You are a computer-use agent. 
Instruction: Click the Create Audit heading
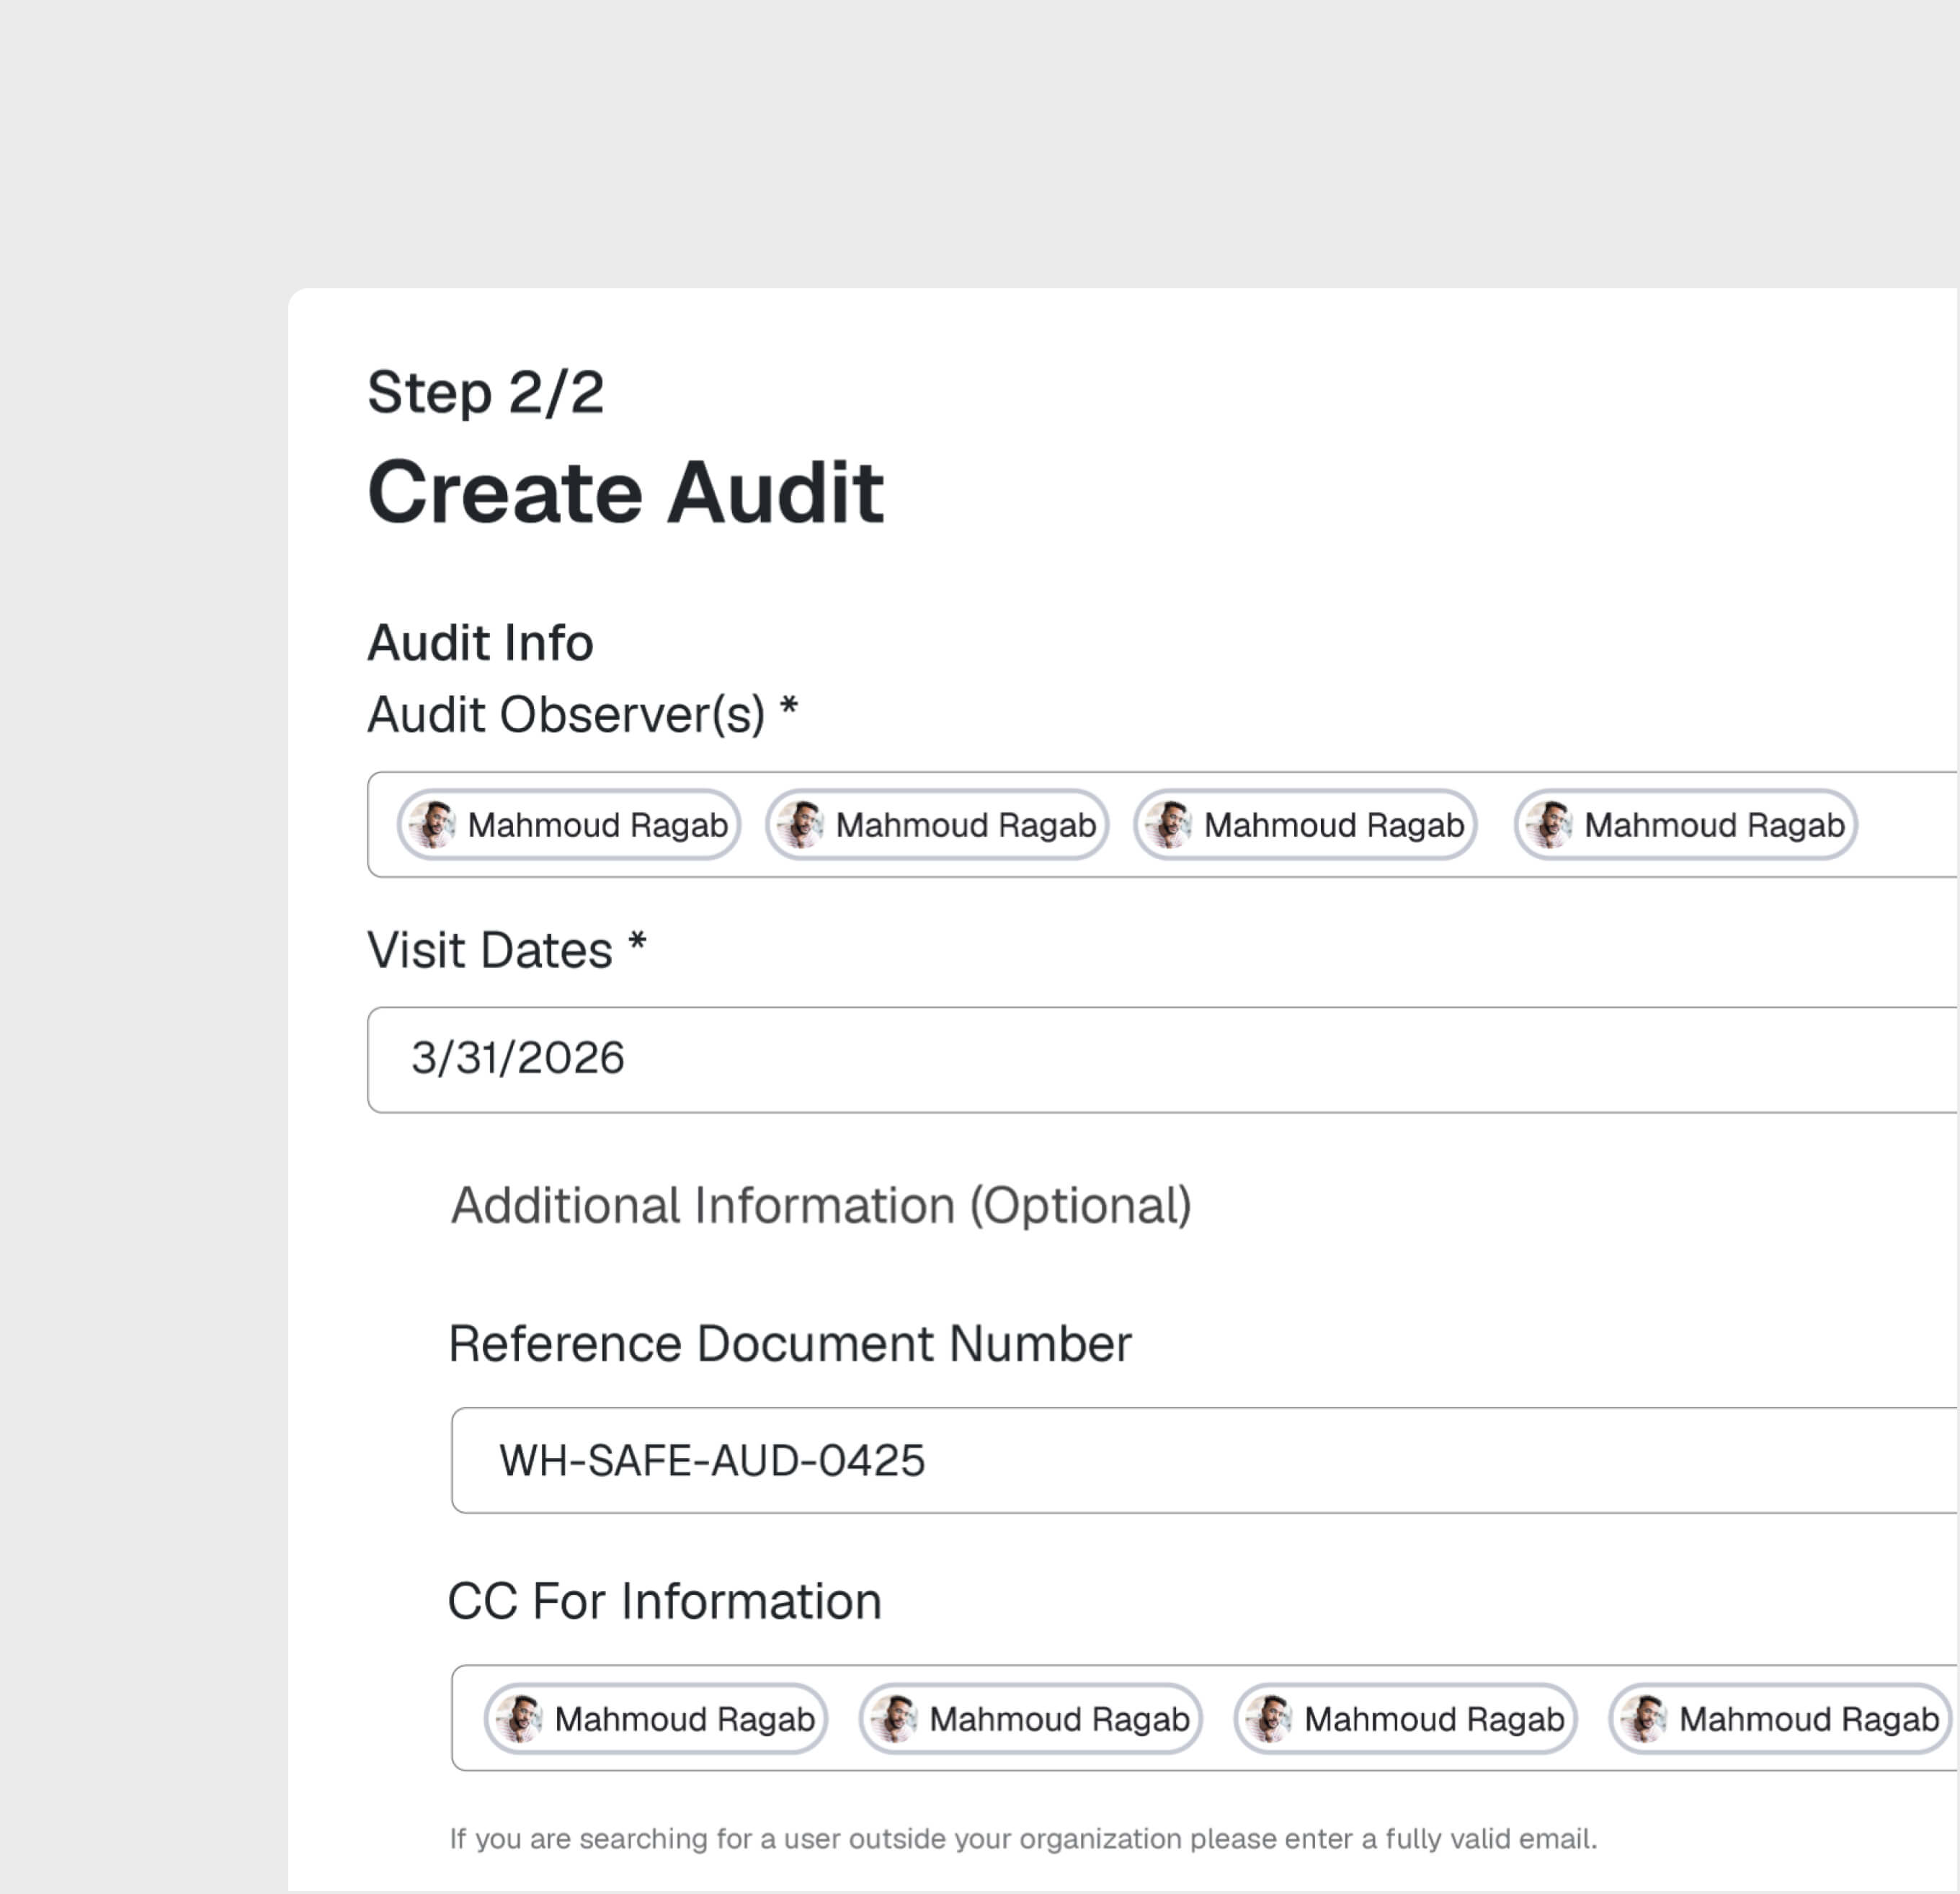click(x=626, y=492)
